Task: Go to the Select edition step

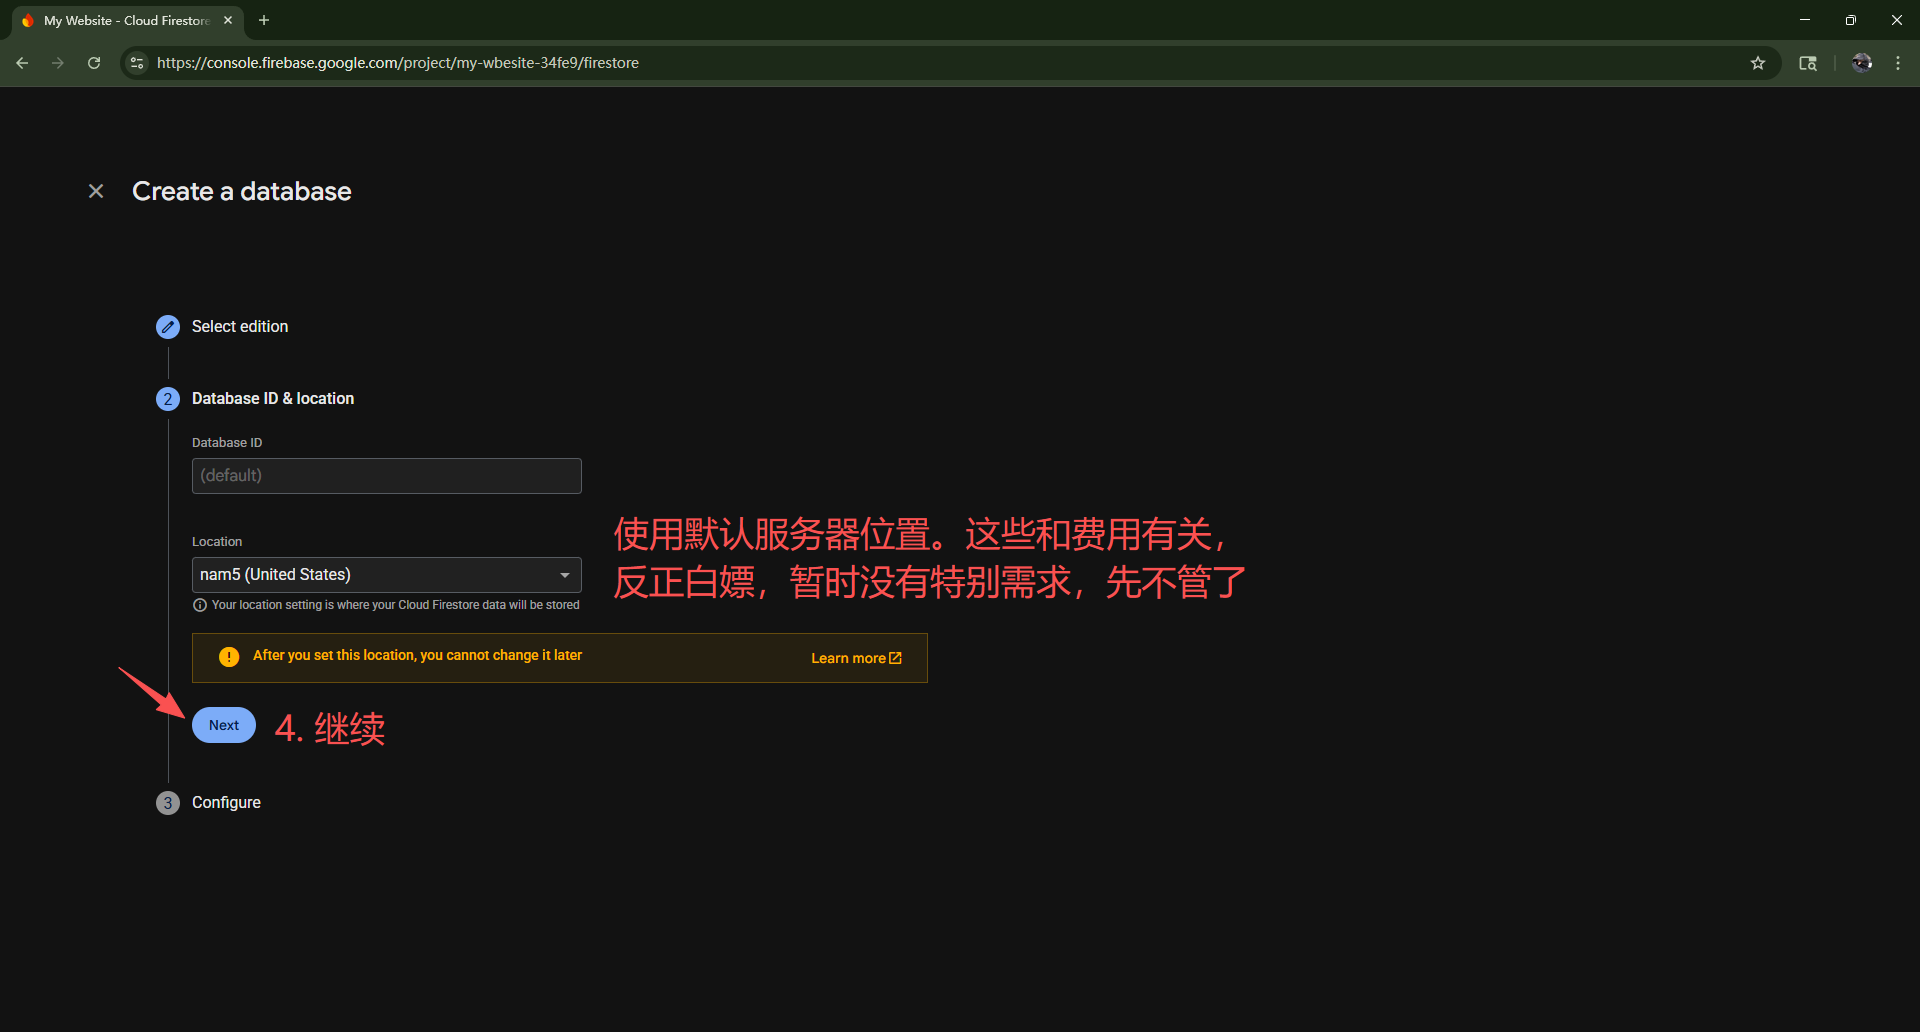Action: click(x=240, y=327)
